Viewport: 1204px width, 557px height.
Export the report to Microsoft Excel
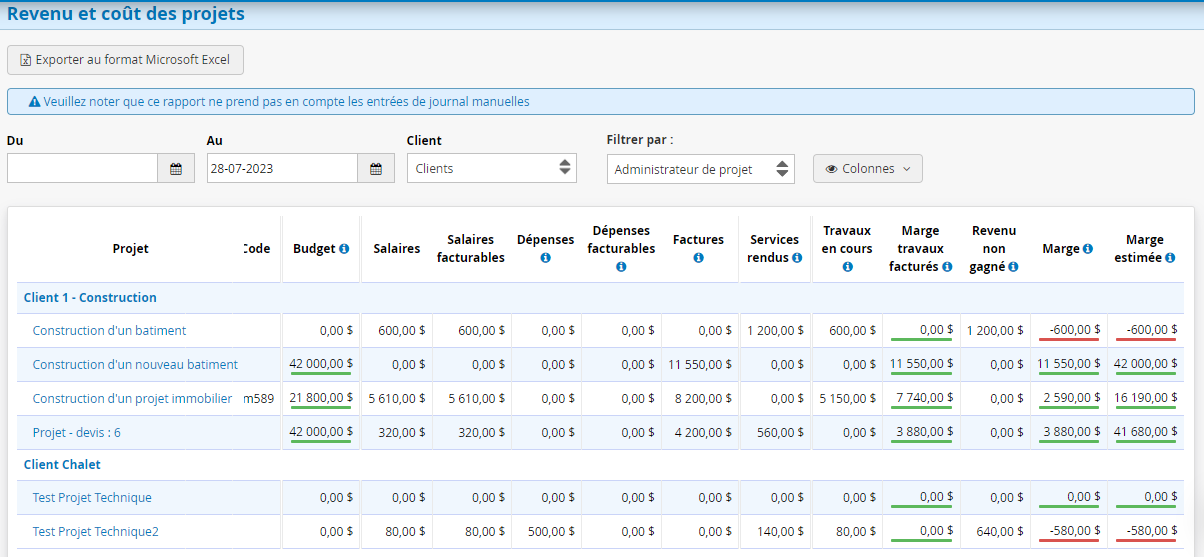125,60
